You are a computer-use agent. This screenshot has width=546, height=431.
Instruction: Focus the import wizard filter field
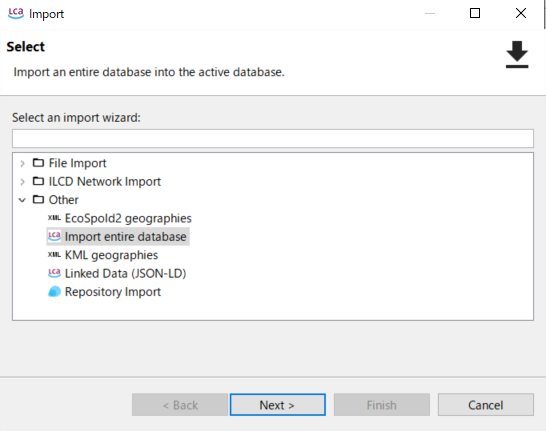[273, 139]
